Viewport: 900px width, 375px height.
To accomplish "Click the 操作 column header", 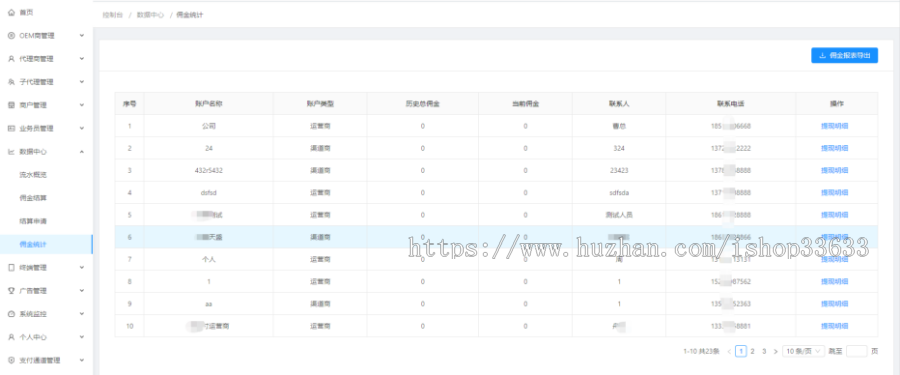I will point(837,104).
